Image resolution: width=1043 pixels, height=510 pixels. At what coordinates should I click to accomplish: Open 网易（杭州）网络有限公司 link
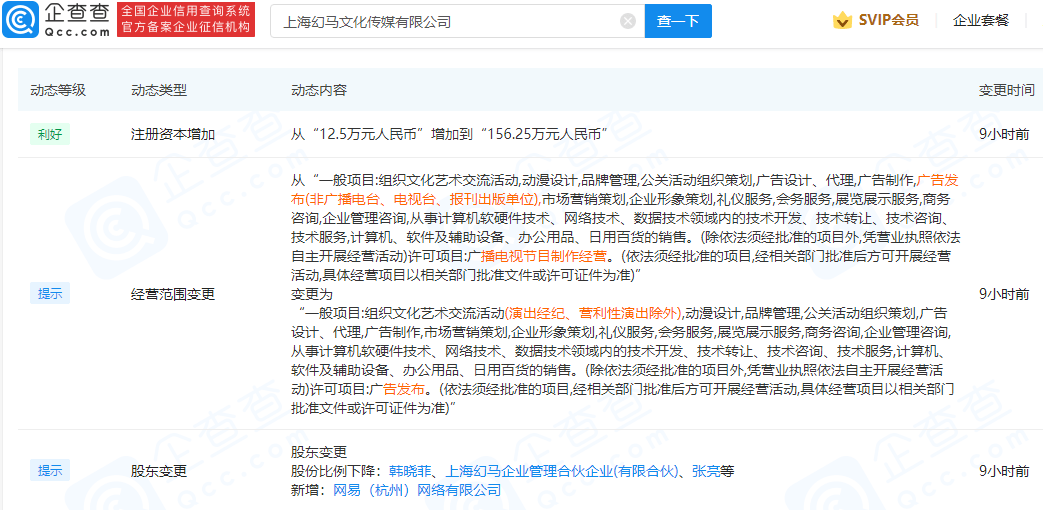pyautogui.click(x=416, y=491)
